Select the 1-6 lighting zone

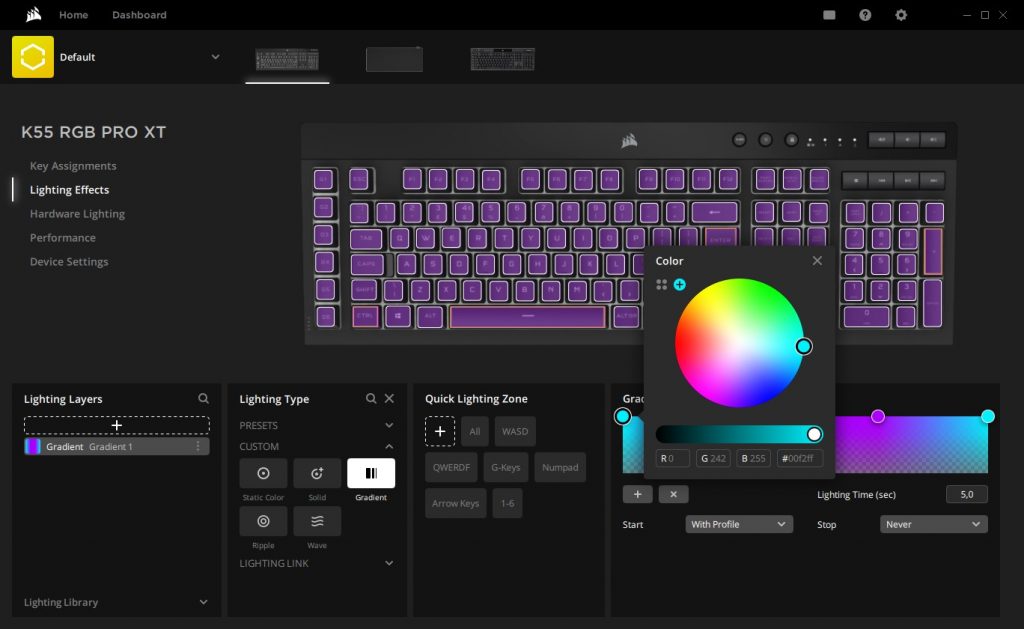tap(507, 504)
